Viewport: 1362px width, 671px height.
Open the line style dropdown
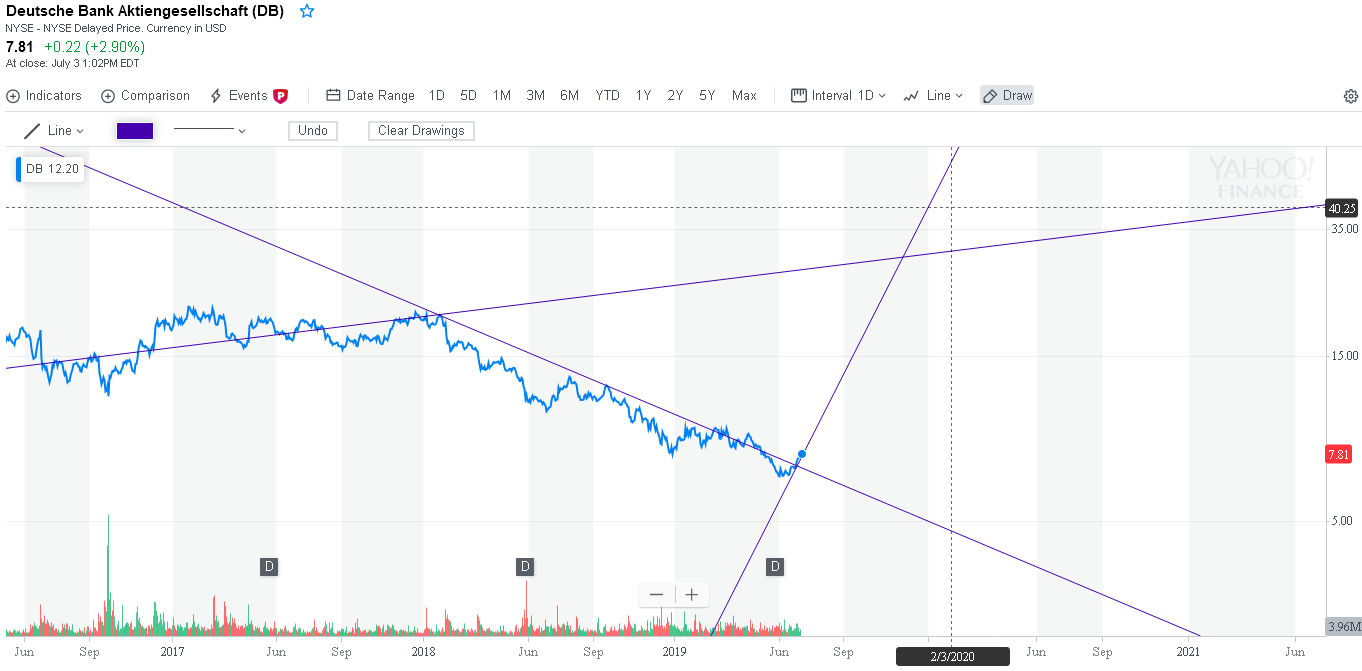[x=210, y=130]
